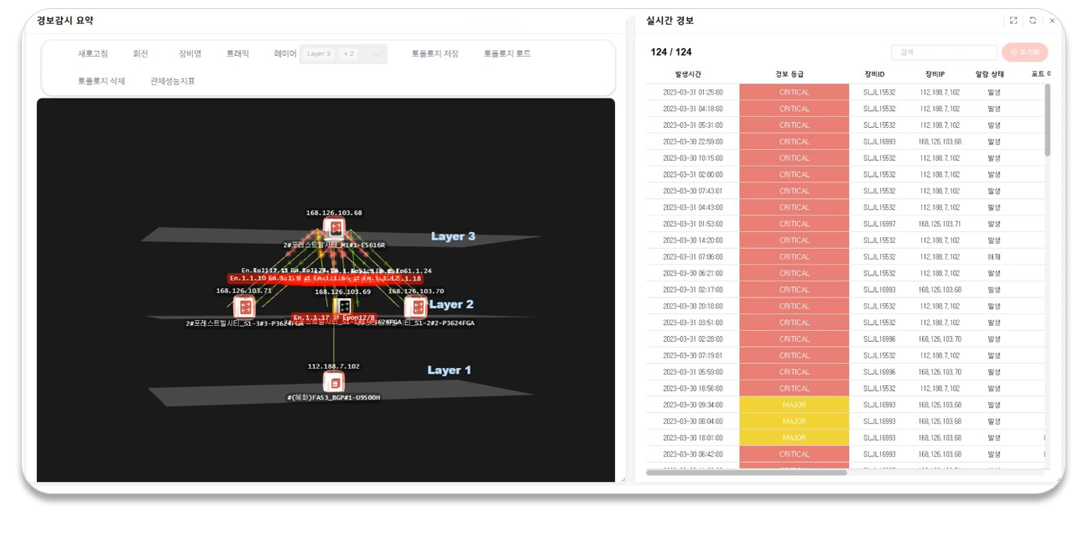This screenshot has width=1086, height=548.
Task: Click SLJL16996 in 2023-03-31 05:59:00 row
Action: point(879,372)
